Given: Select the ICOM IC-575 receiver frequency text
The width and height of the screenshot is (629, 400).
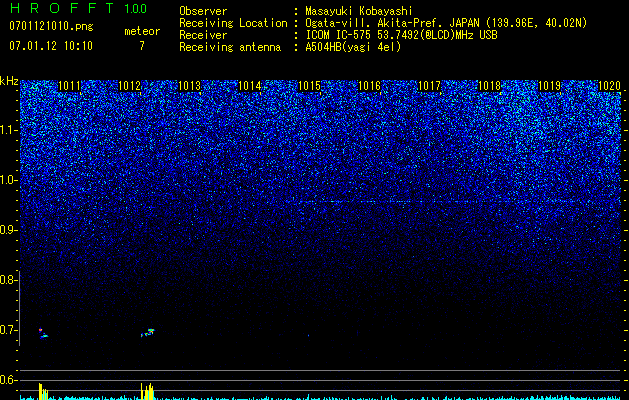Looking at the screenshot, I should (401, 35).
